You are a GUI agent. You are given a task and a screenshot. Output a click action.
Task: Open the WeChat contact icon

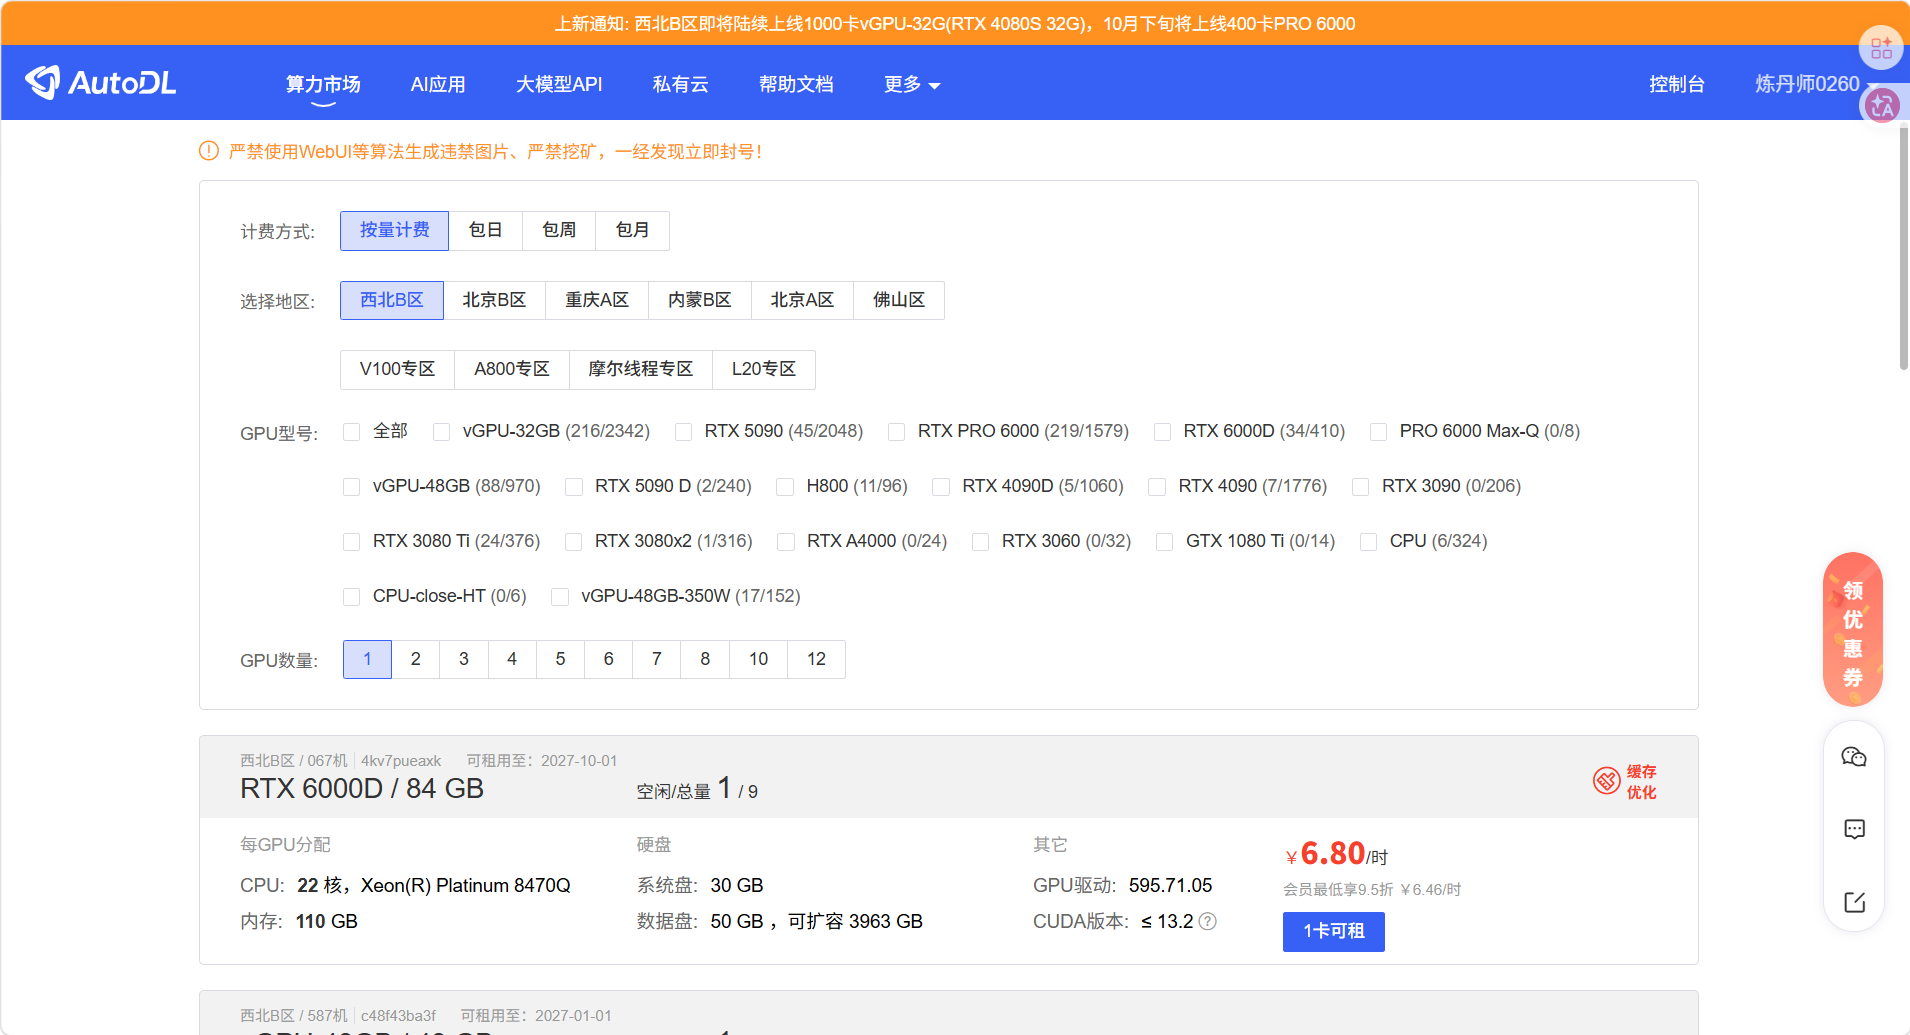[x=1854, y=757]
